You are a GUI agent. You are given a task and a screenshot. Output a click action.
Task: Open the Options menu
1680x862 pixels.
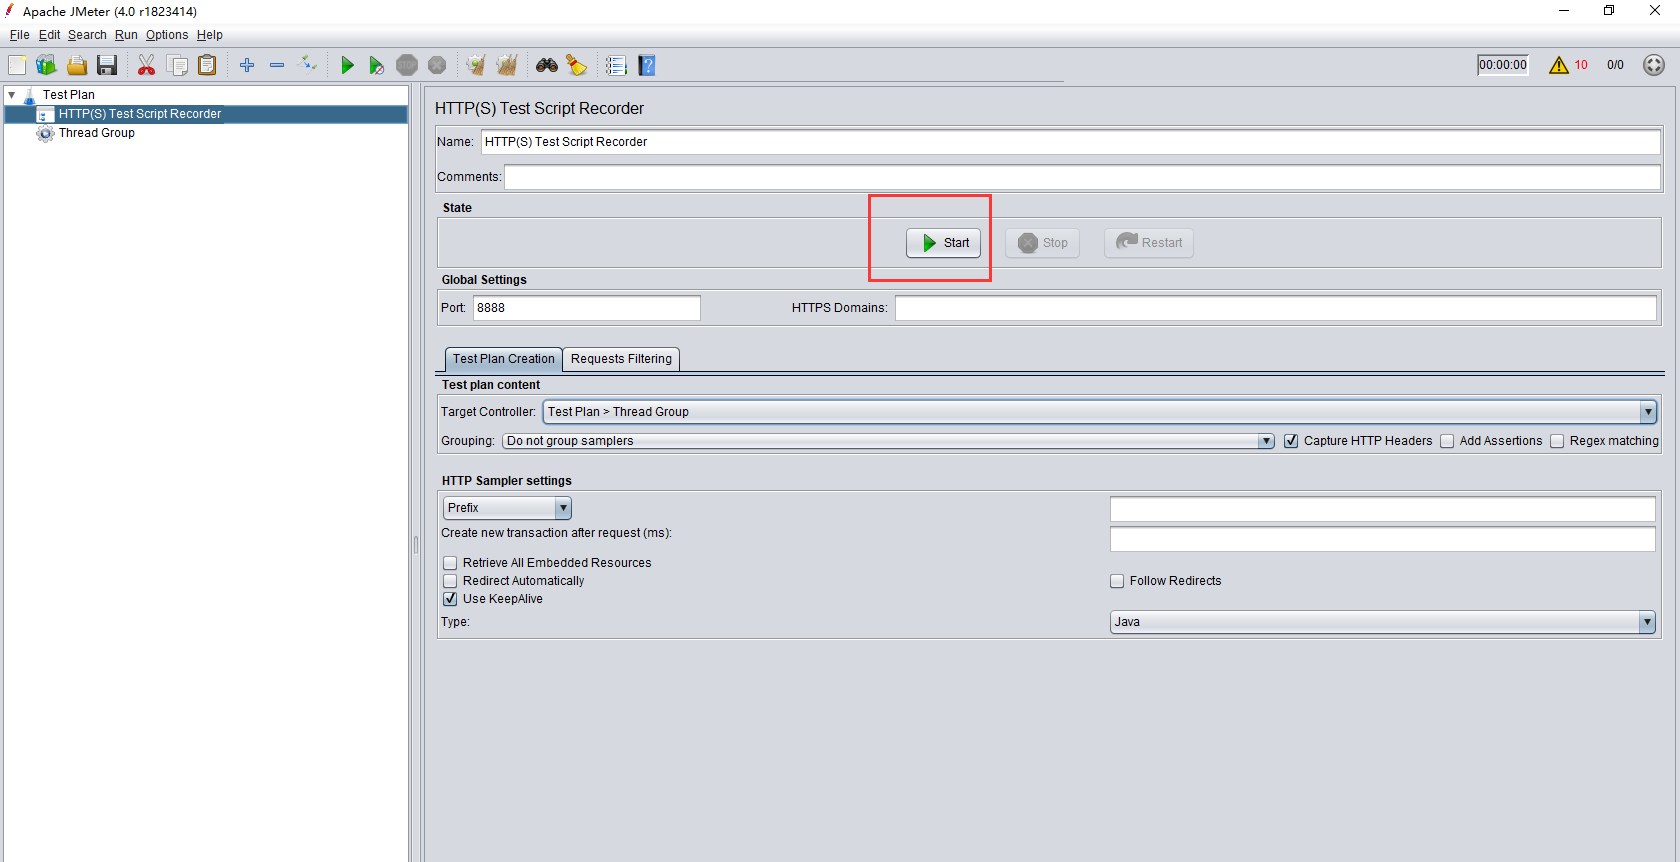click(167, 35)
